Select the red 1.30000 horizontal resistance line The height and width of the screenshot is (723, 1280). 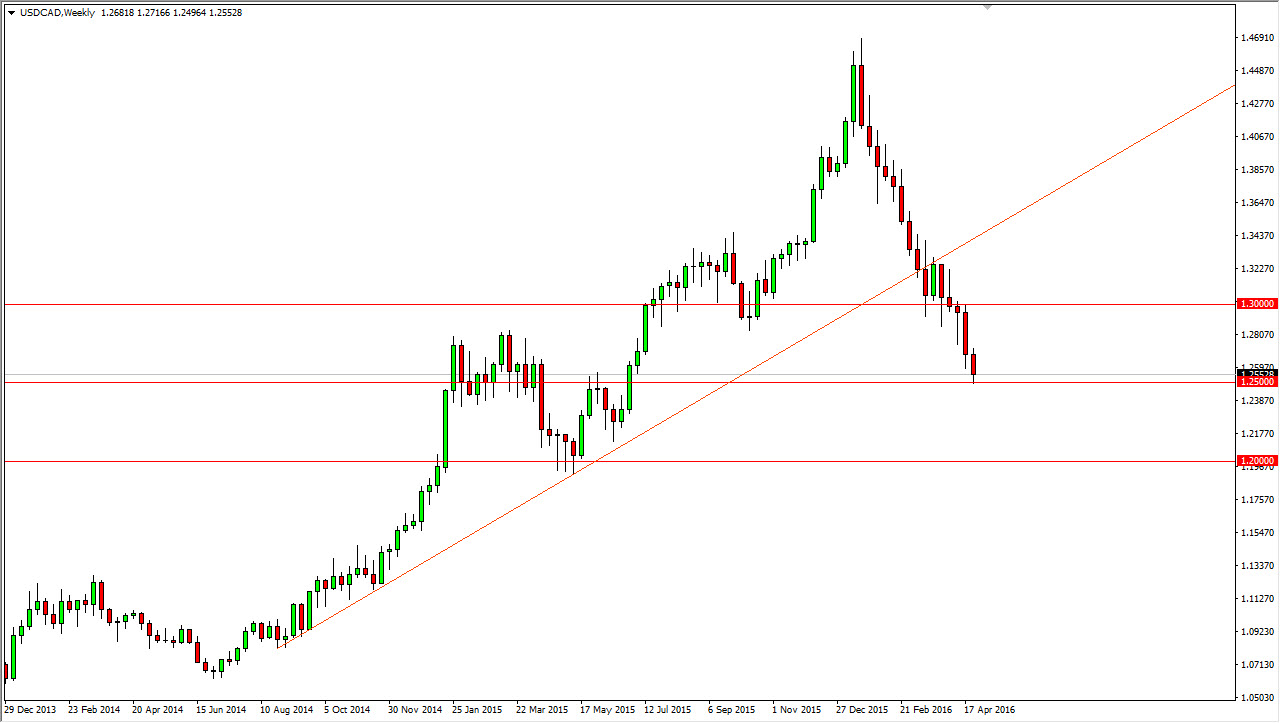(400, 303)
